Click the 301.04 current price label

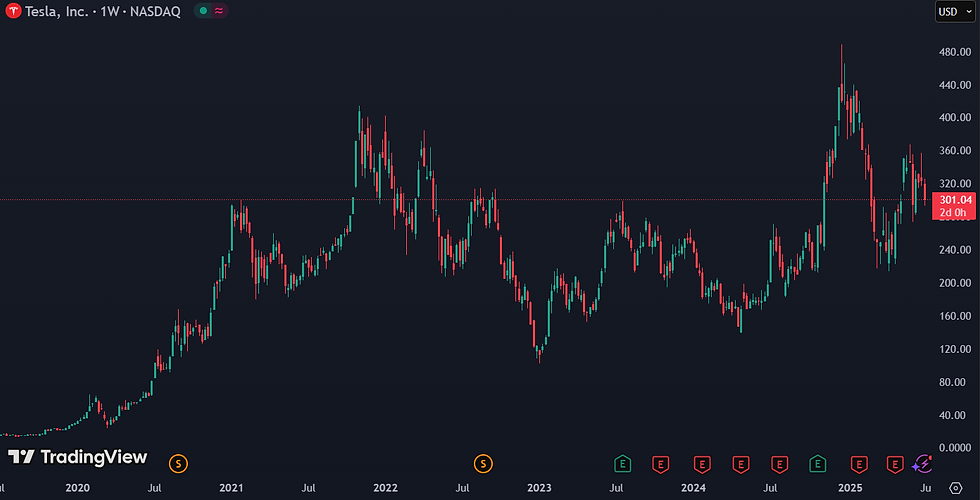(x=954, y=200)
